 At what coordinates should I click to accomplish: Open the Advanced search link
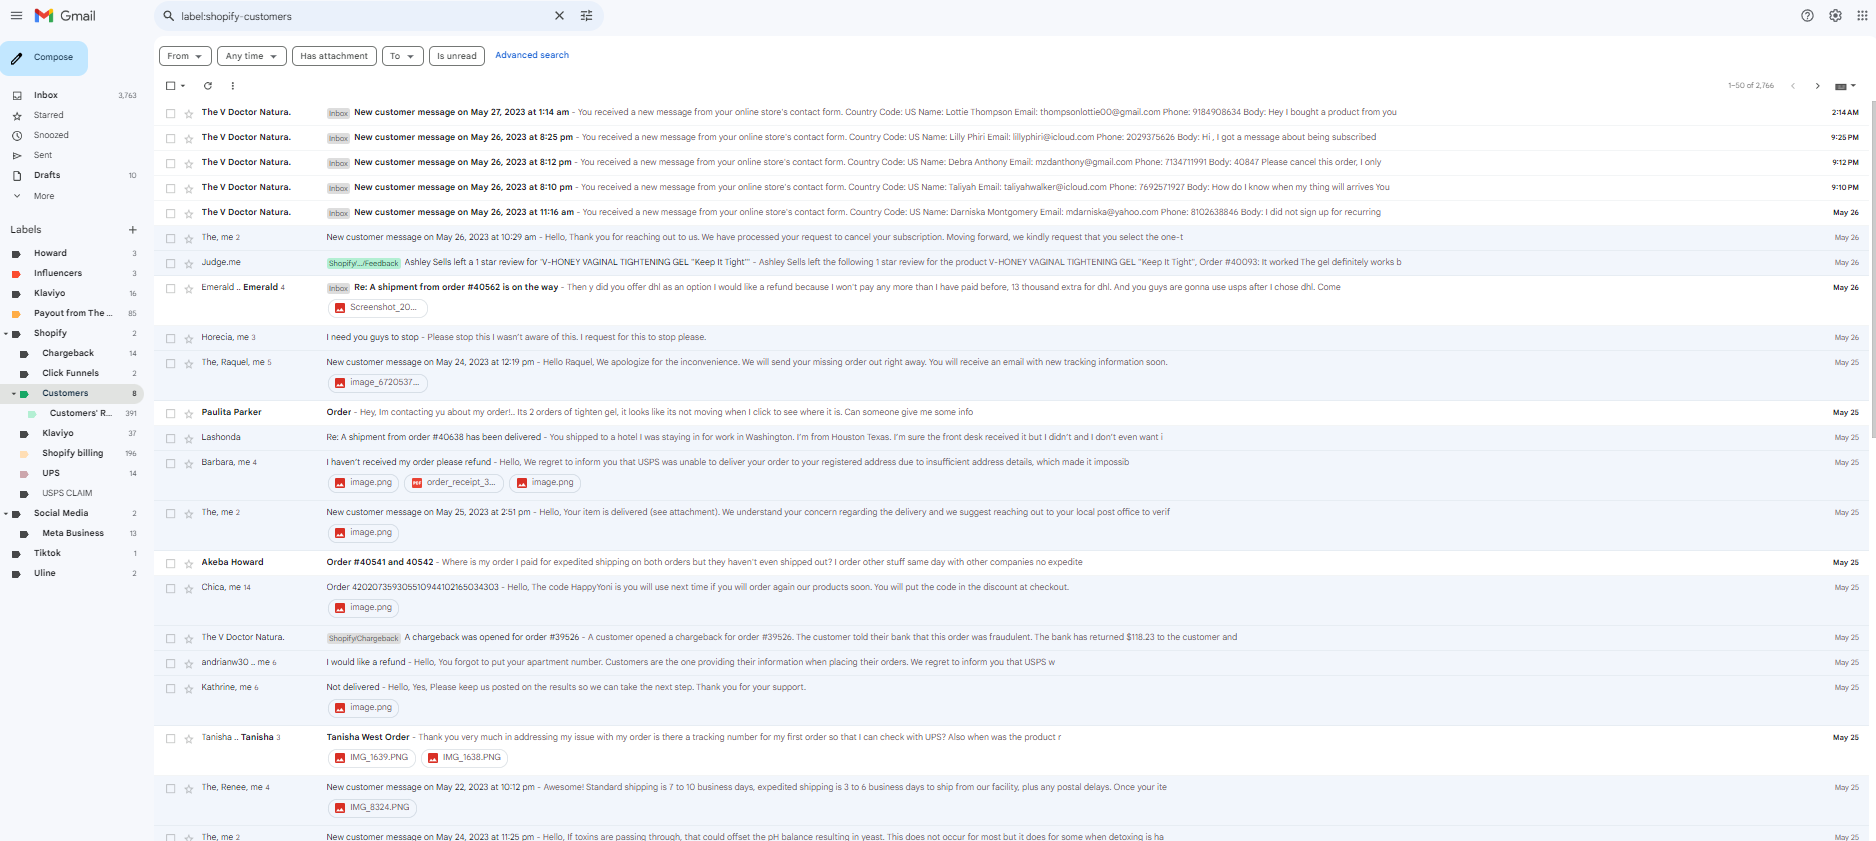click(532, 55)
